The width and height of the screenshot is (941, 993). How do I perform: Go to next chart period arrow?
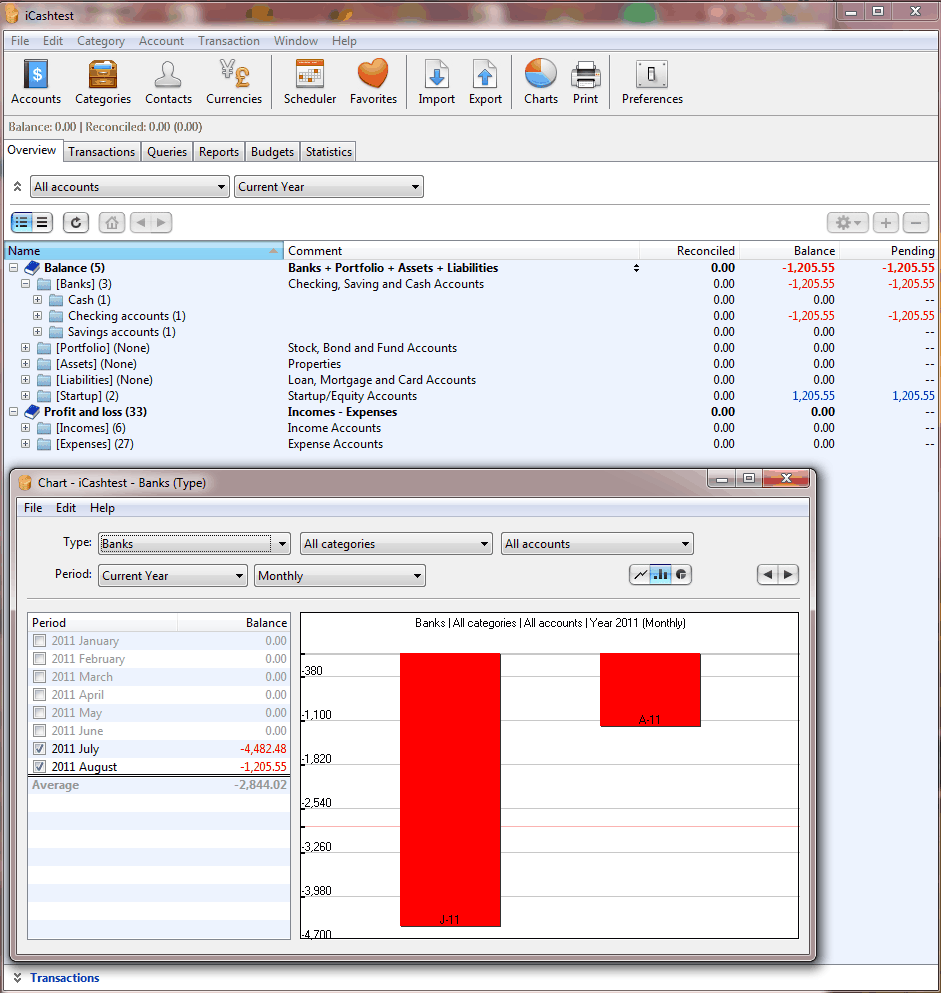[x=788, y=574]
